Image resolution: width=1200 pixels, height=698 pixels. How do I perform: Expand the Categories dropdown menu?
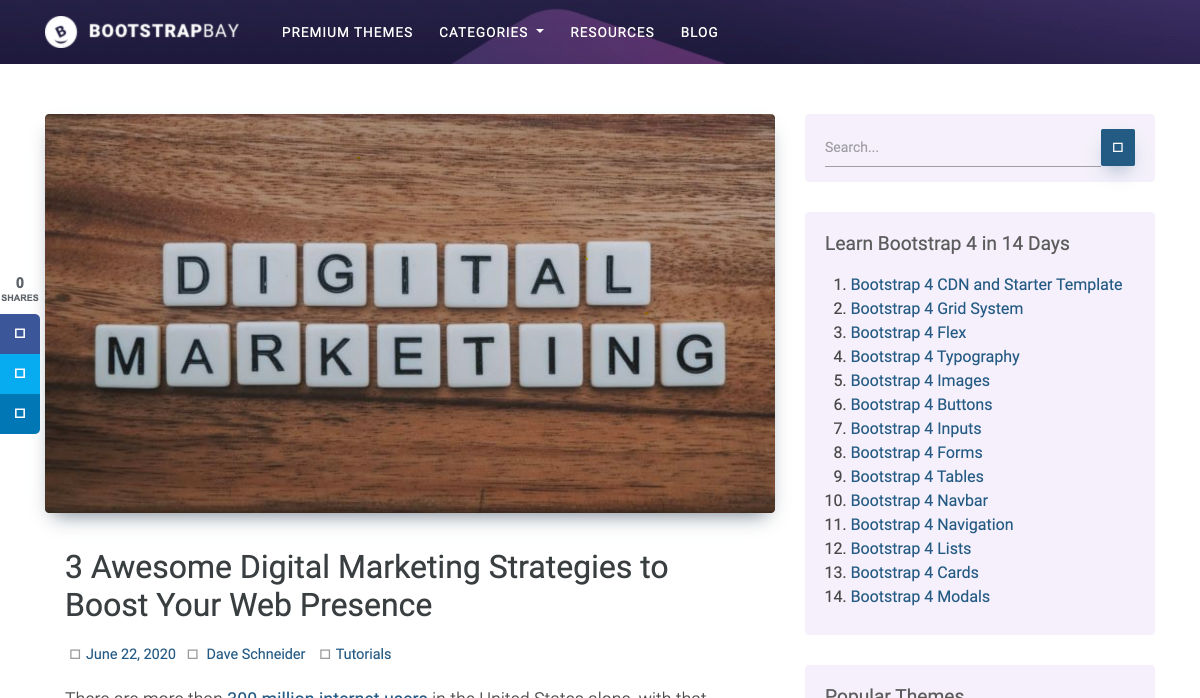491,32
